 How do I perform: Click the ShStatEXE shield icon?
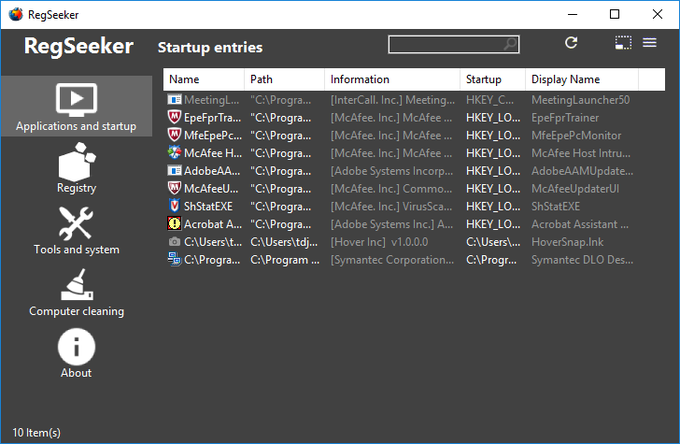(174, 206)
